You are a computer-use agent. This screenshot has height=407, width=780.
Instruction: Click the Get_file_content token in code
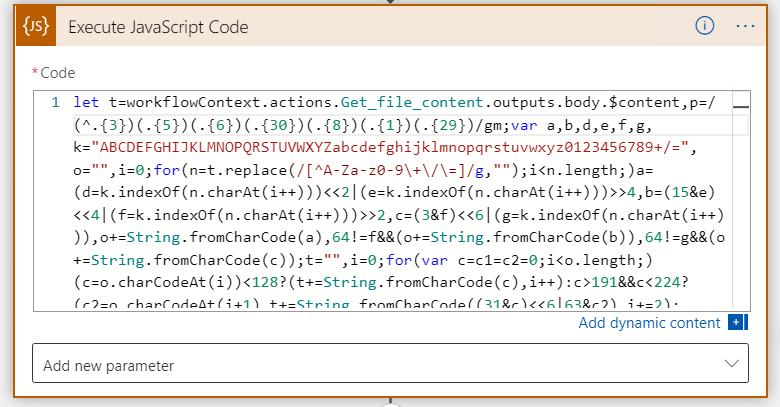point(412,102)
